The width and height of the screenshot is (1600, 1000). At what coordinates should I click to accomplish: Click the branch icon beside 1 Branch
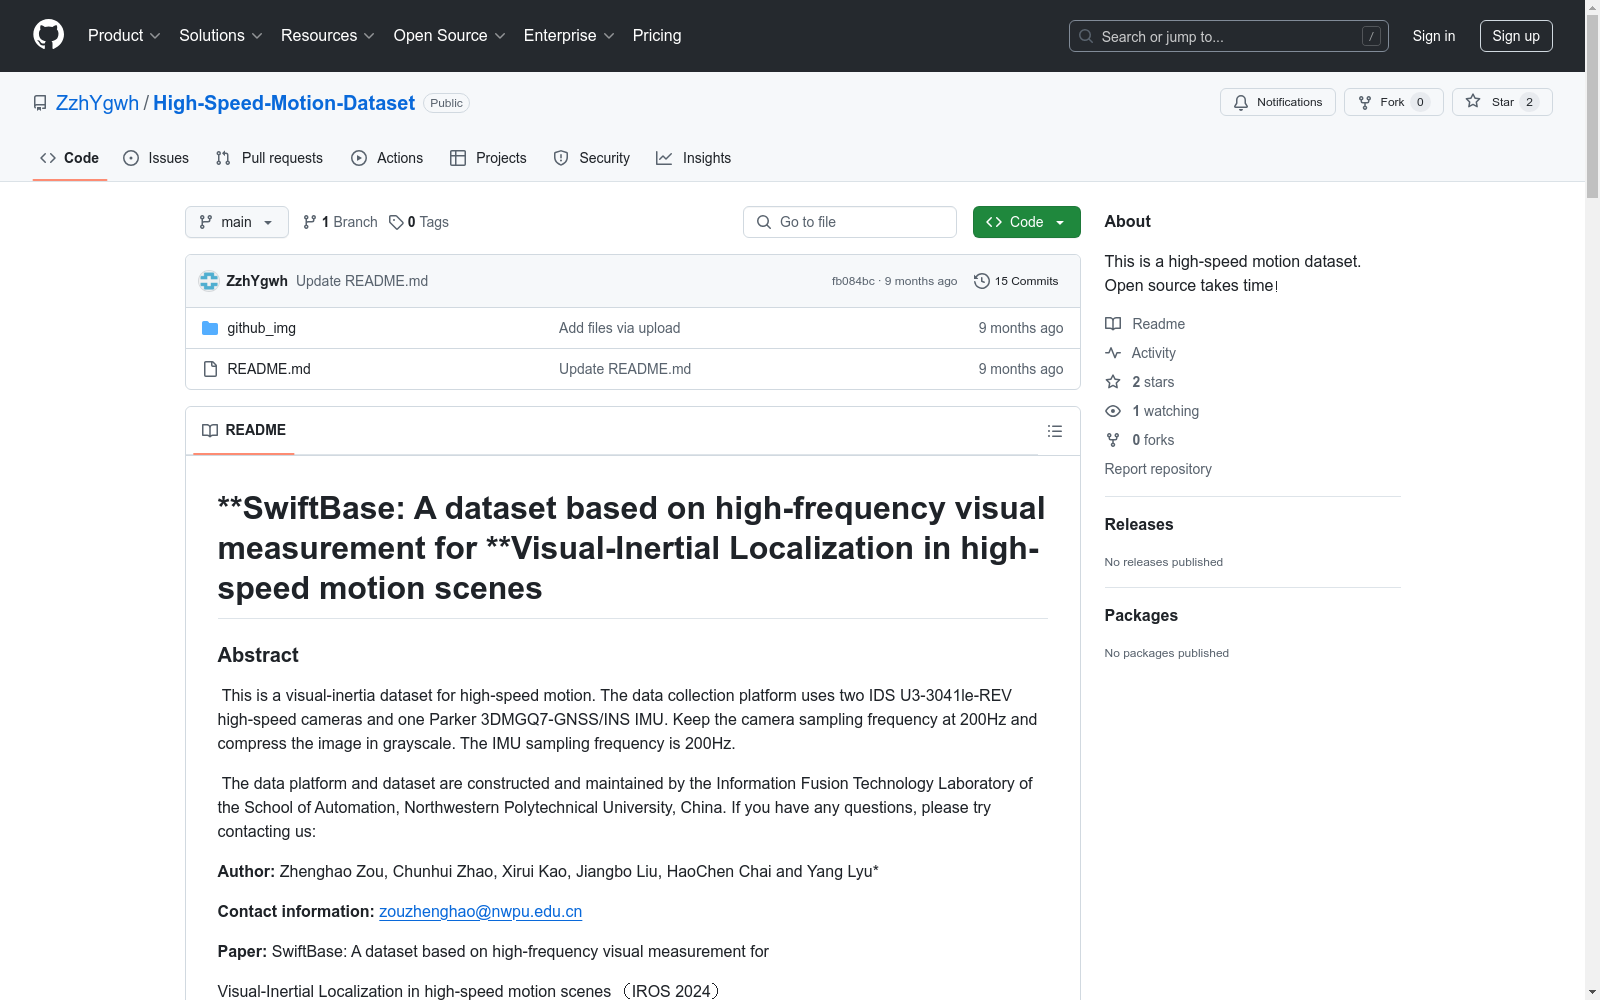[x=310, y=222]
